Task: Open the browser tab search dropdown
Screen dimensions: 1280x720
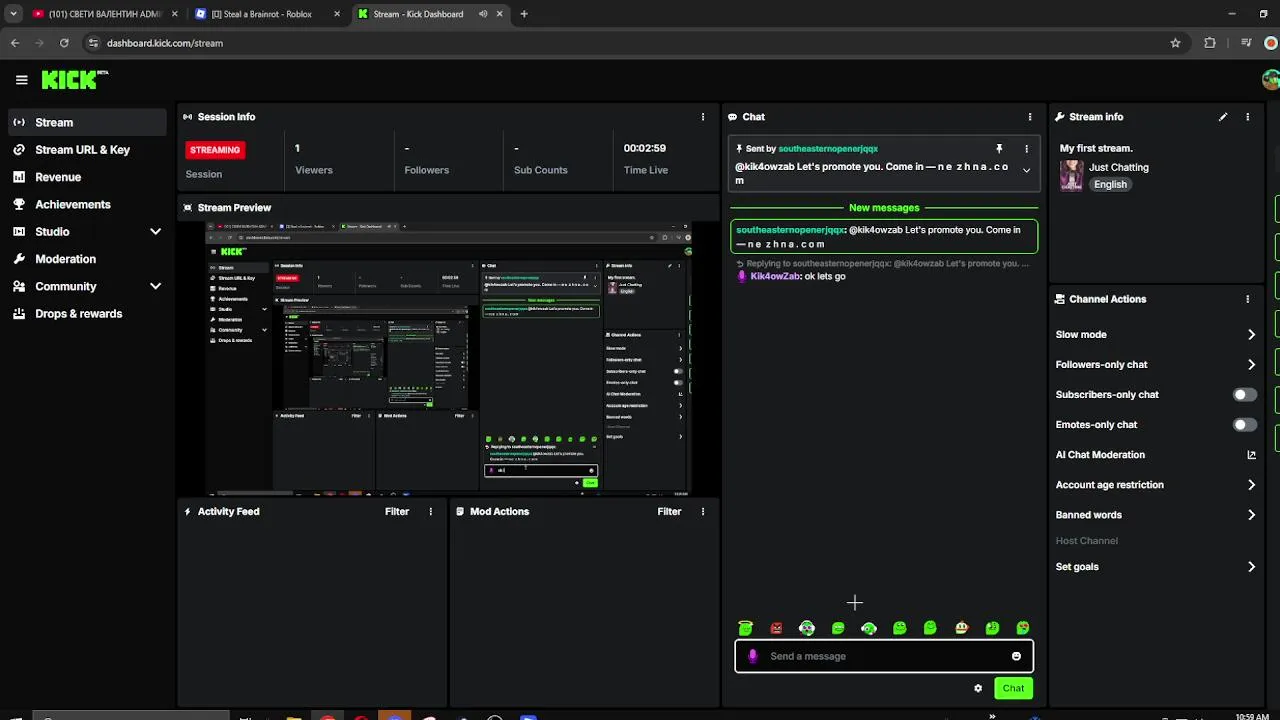Action: [13, 14]
